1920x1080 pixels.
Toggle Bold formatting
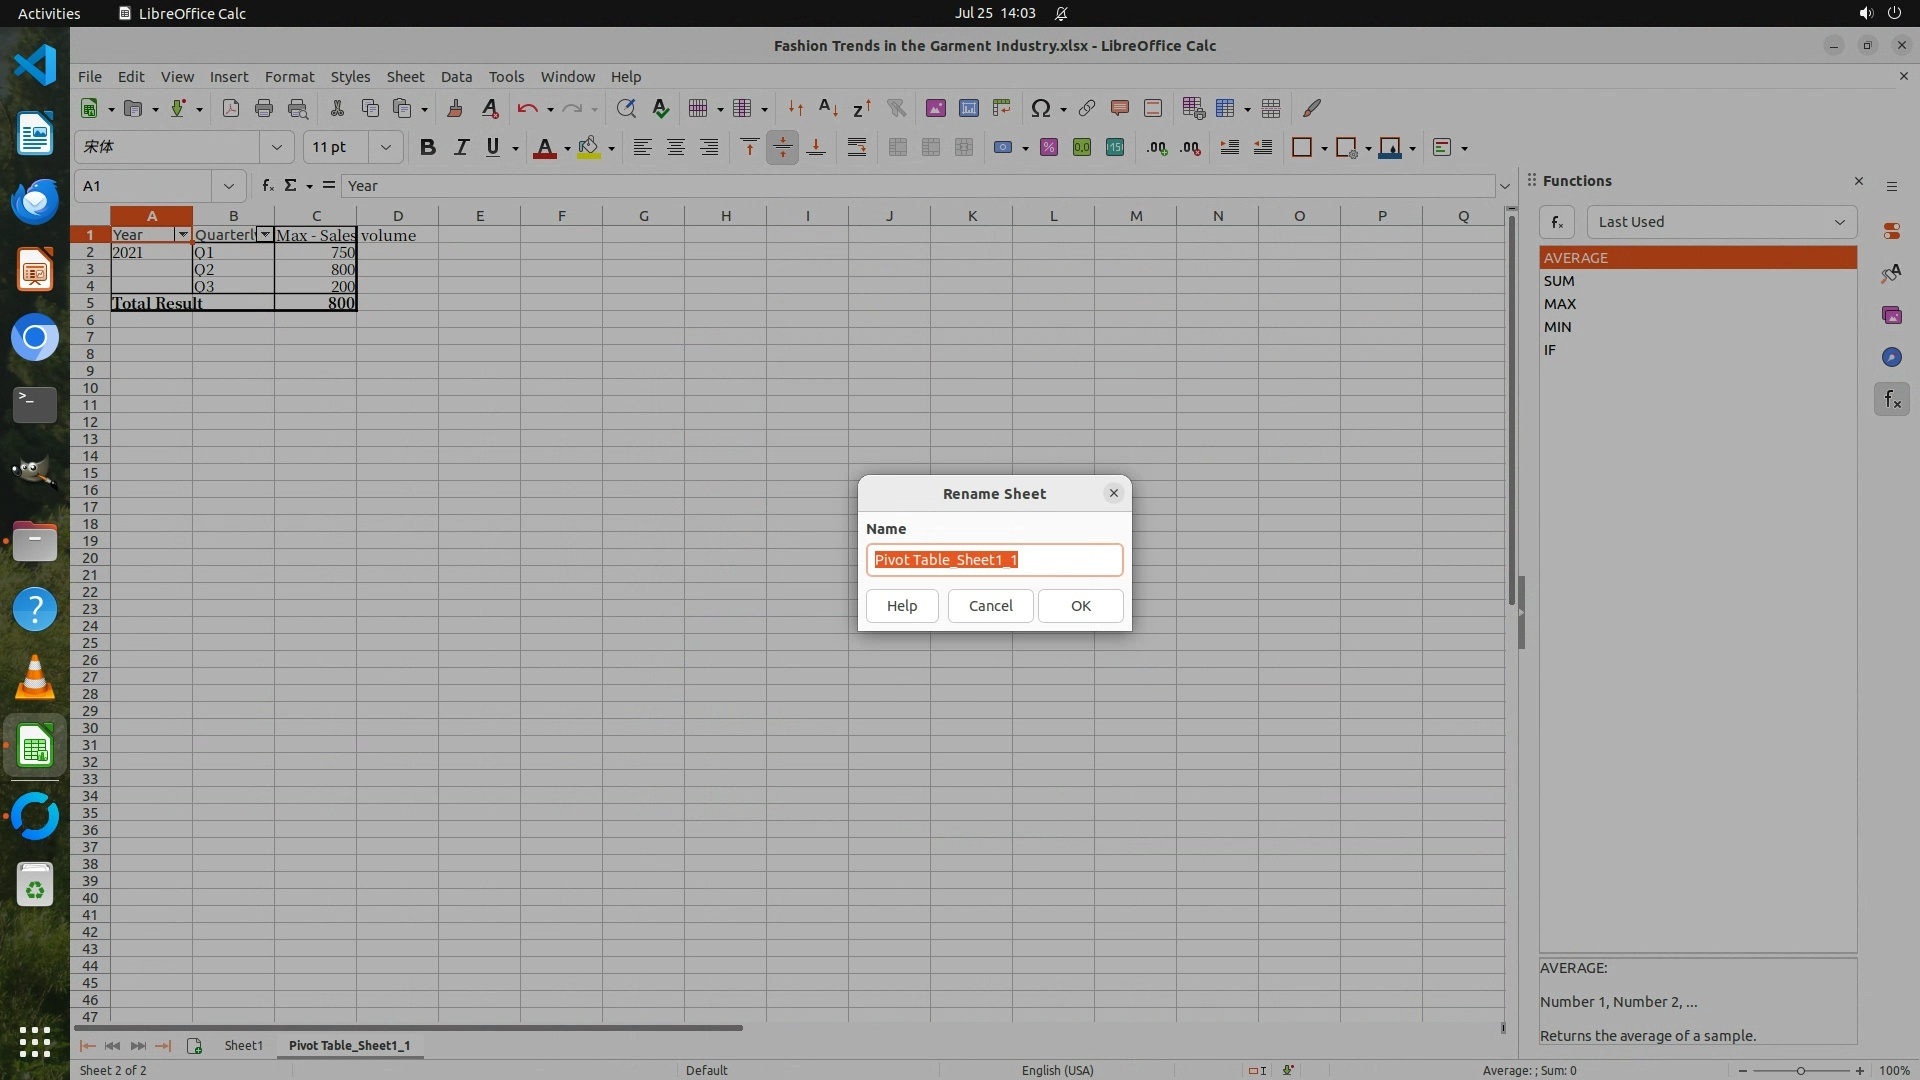pos(427,148)
